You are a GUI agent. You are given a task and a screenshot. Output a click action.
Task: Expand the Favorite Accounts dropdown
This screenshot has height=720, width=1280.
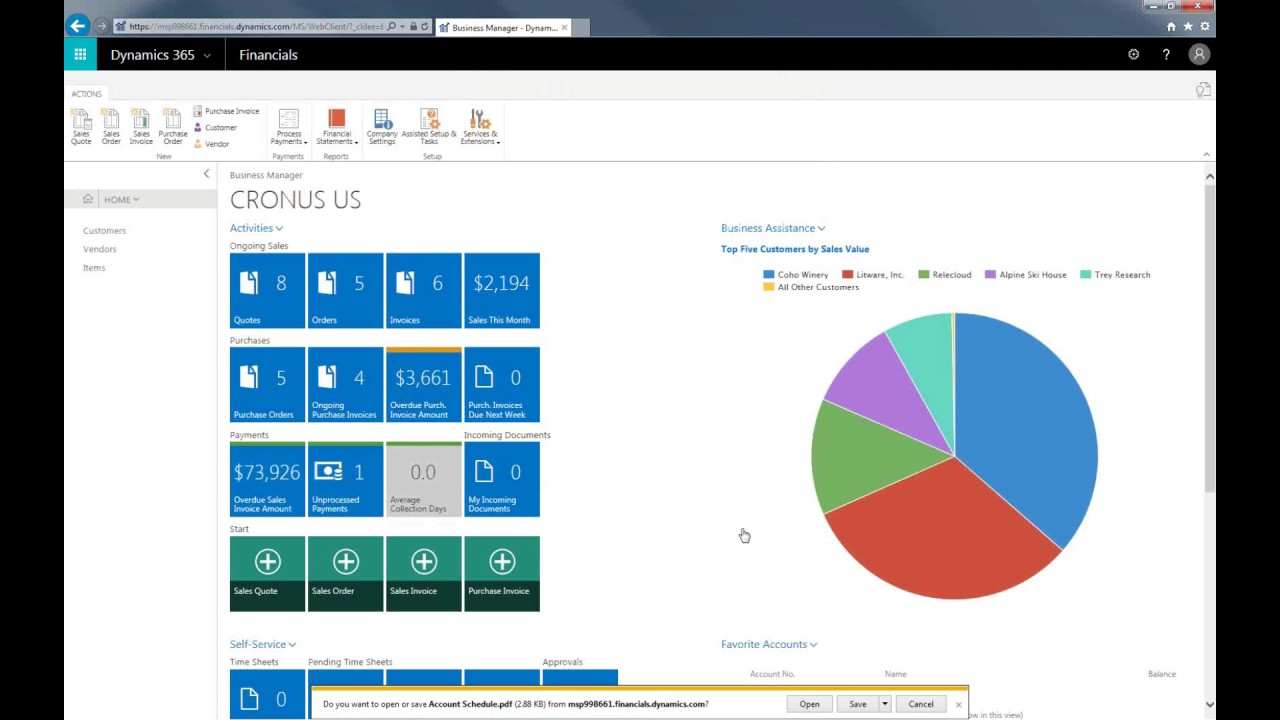[x=769, y=644]
